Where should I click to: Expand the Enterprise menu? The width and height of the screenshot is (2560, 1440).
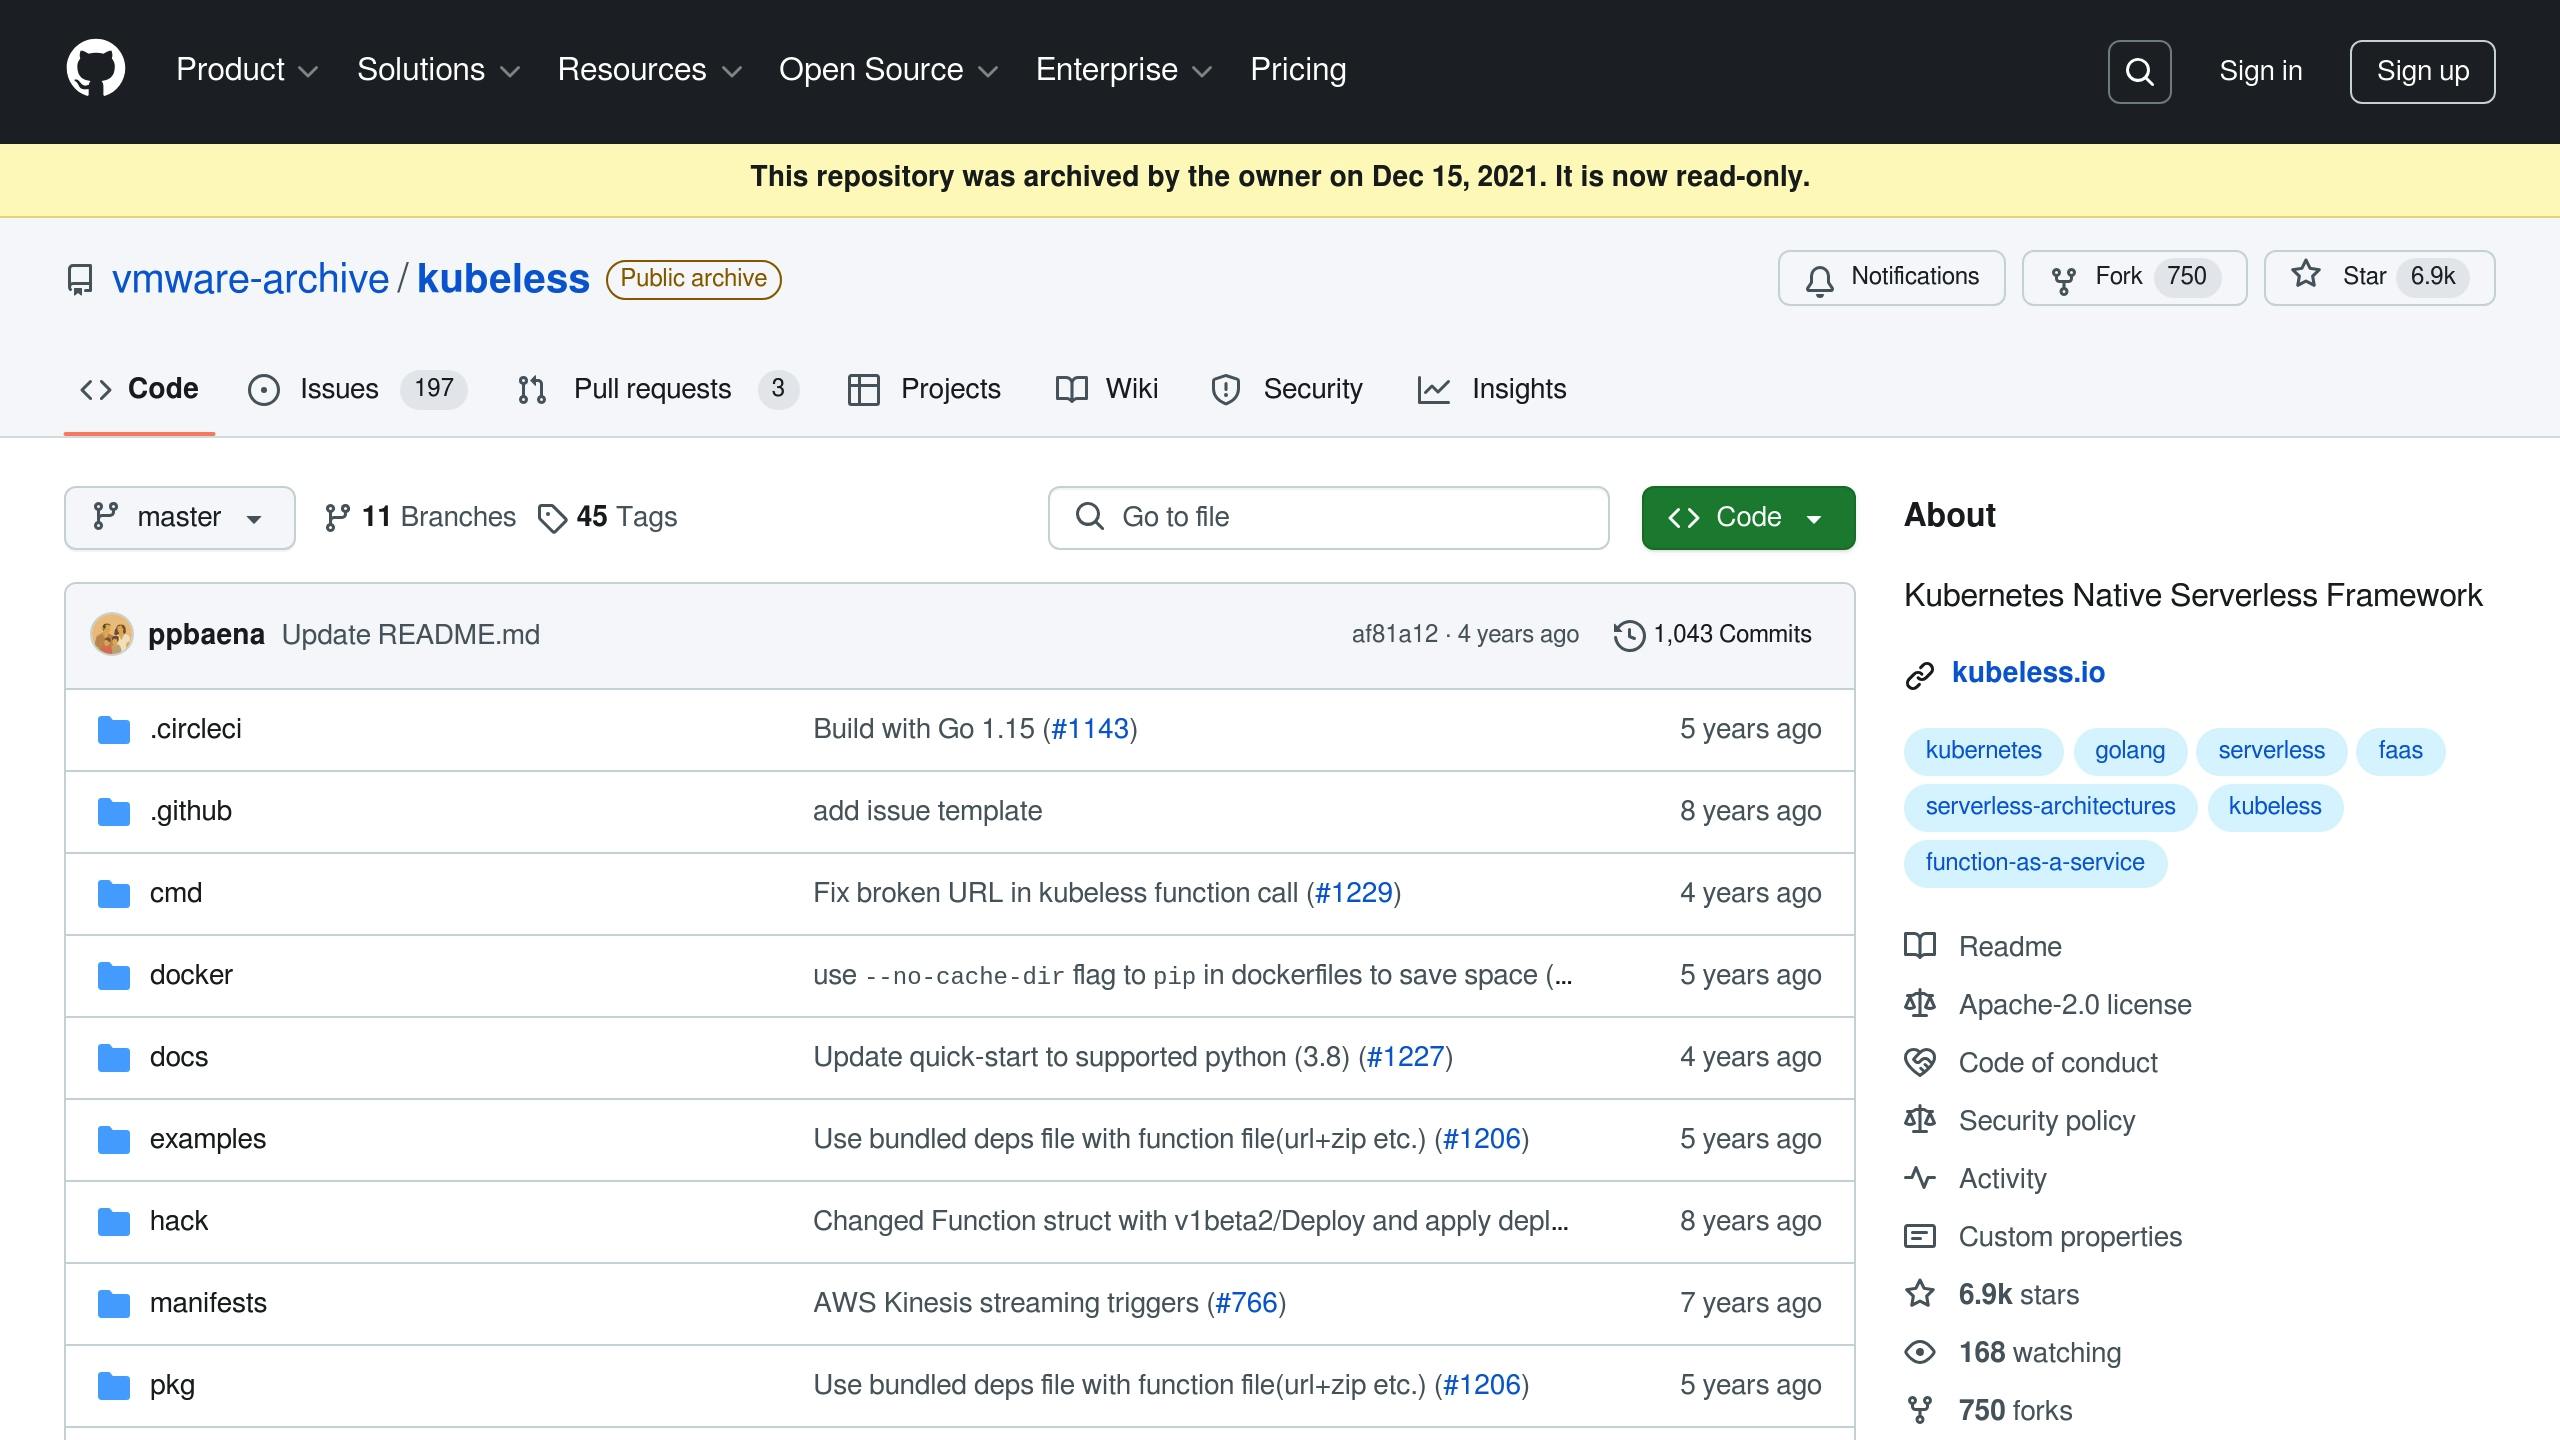coord(1124,70)
